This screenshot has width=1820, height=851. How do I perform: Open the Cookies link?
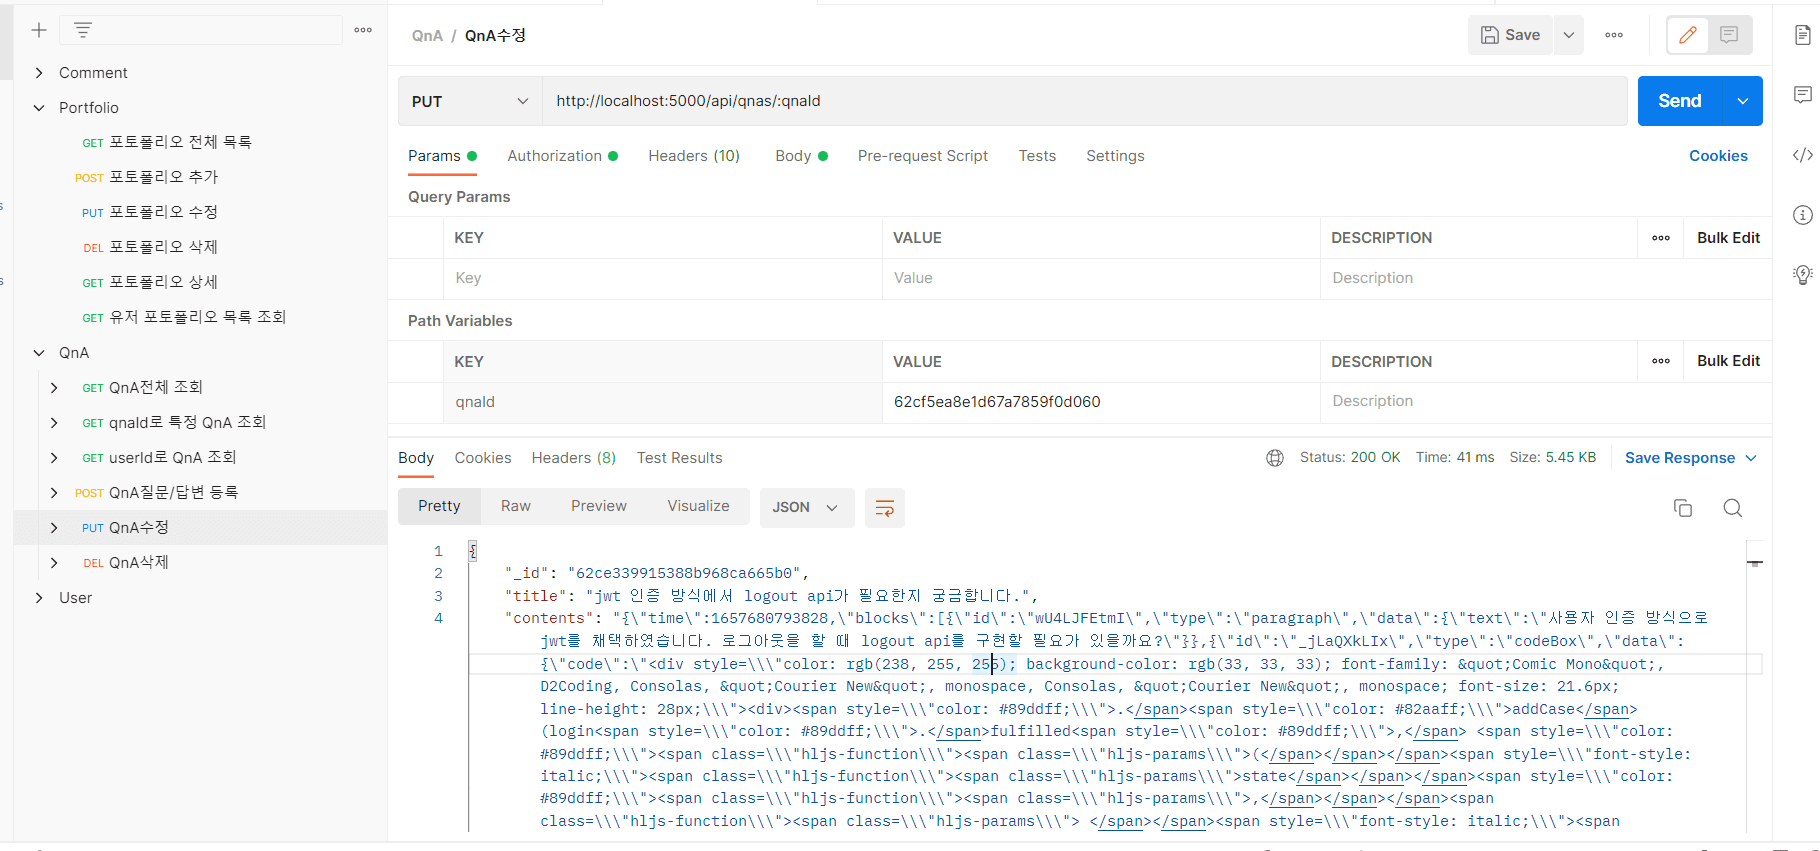pos(1718,156)
